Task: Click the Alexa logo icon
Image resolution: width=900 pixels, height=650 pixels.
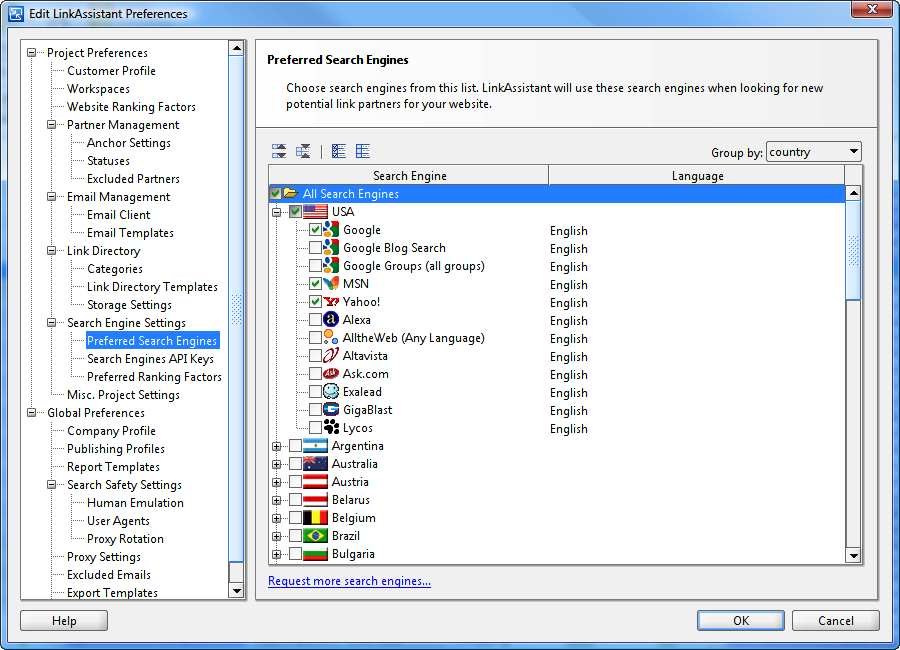Action: click(331, 320)
